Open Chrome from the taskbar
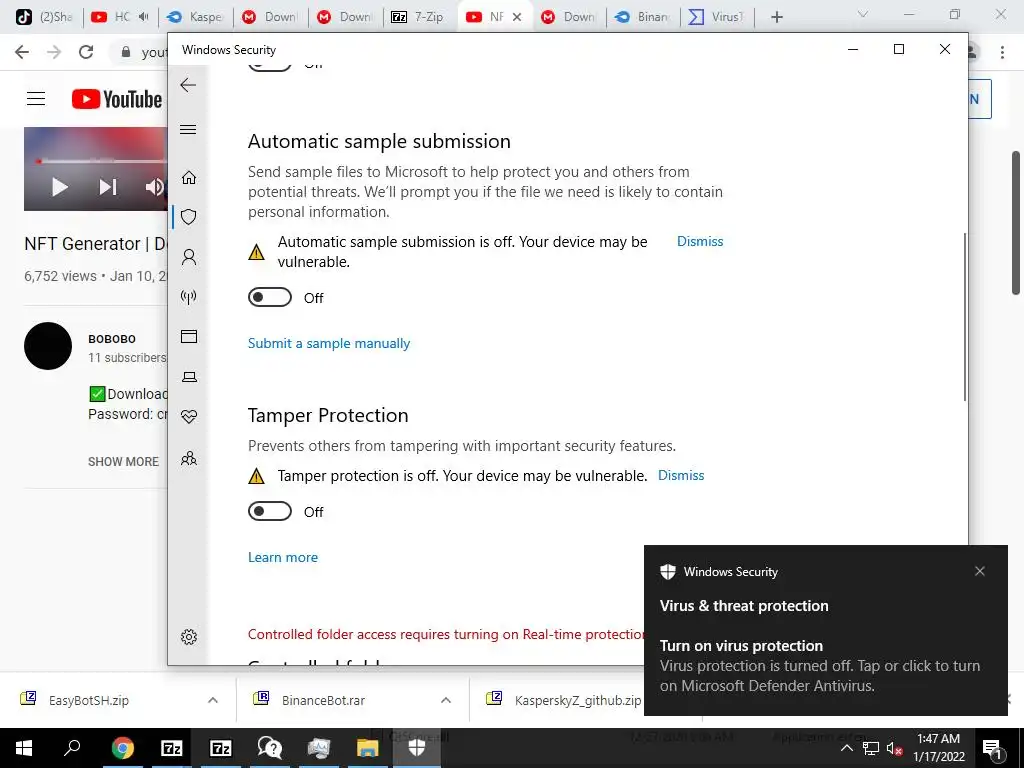 pyautogui.click(x=122, y=748)
